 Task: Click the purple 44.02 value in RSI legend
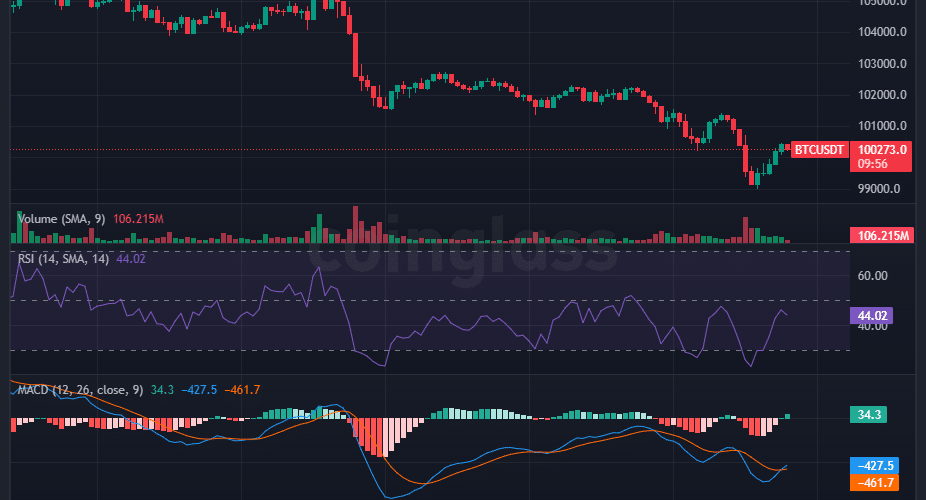[x=132, y=259]
